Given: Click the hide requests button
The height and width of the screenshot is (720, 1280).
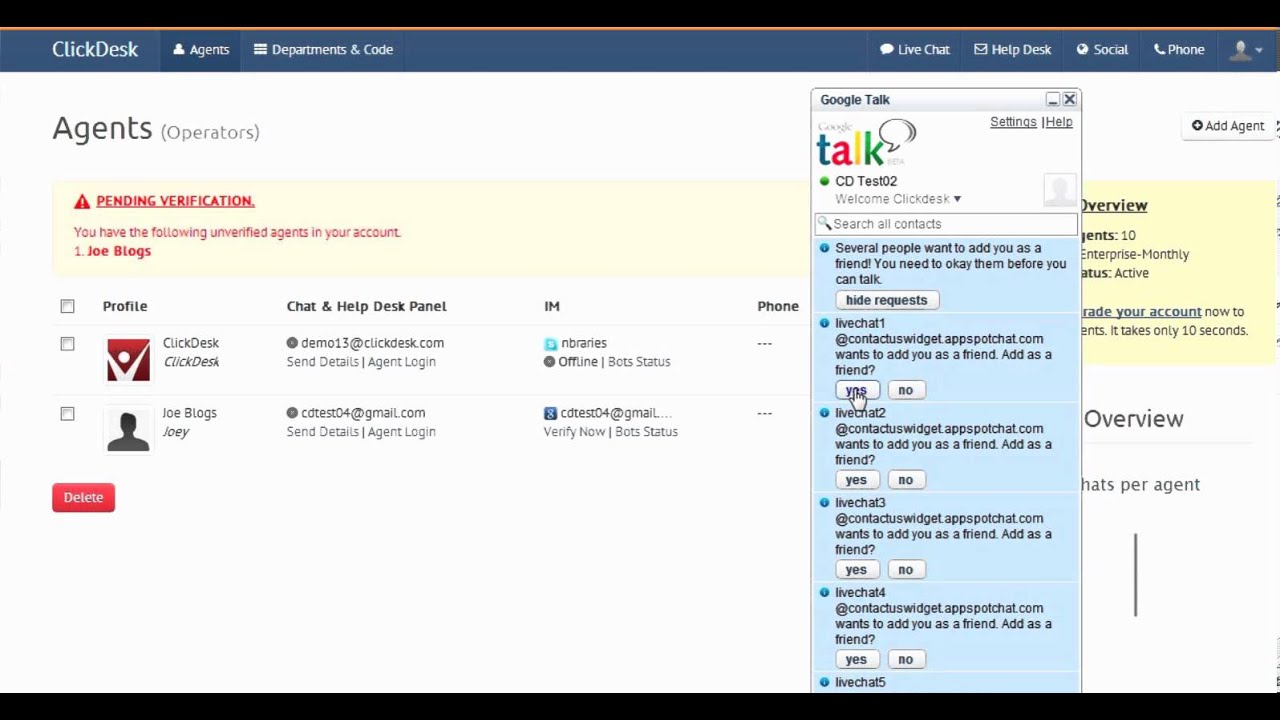Looking at the screenshot, I should point(886,300).
